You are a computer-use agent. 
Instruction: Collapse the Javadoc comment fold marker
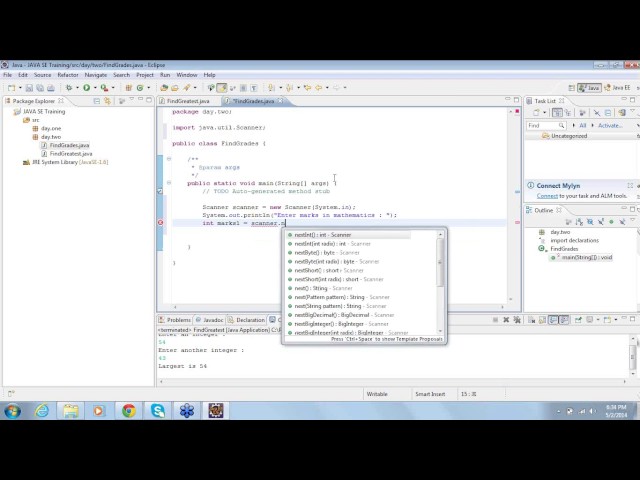click(169, 159)
